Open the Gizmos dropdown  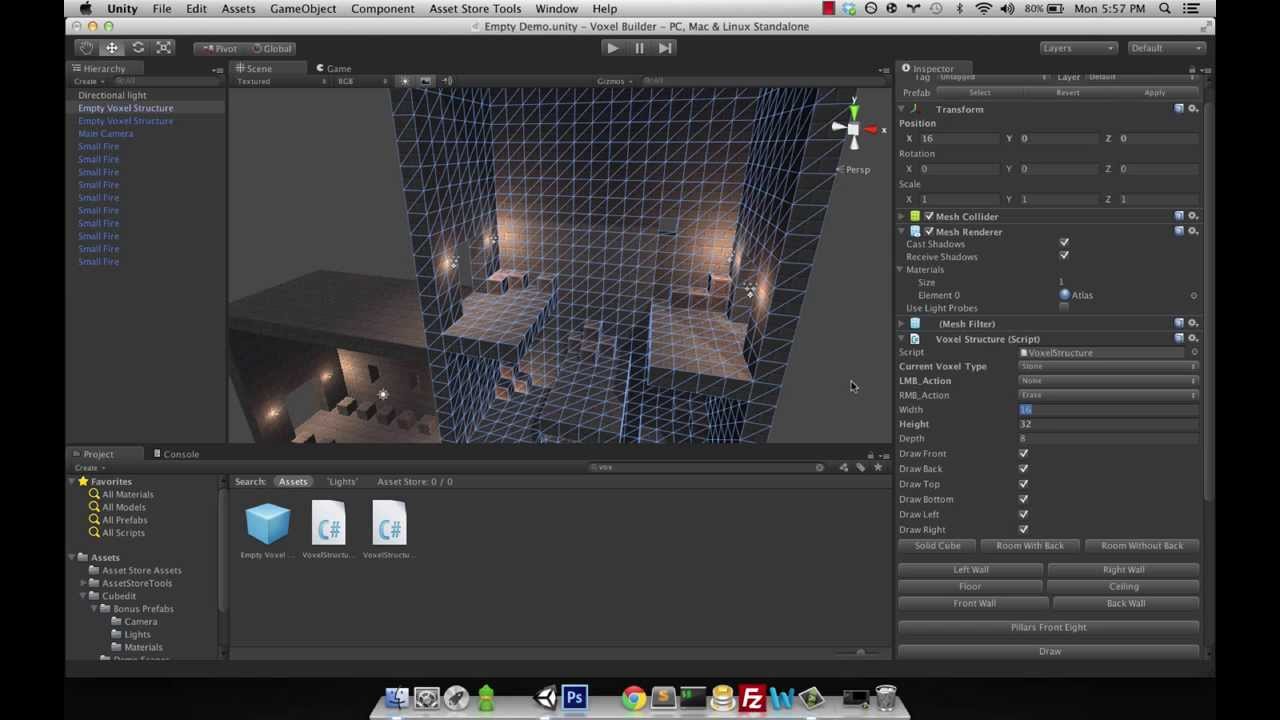(615, 81)
